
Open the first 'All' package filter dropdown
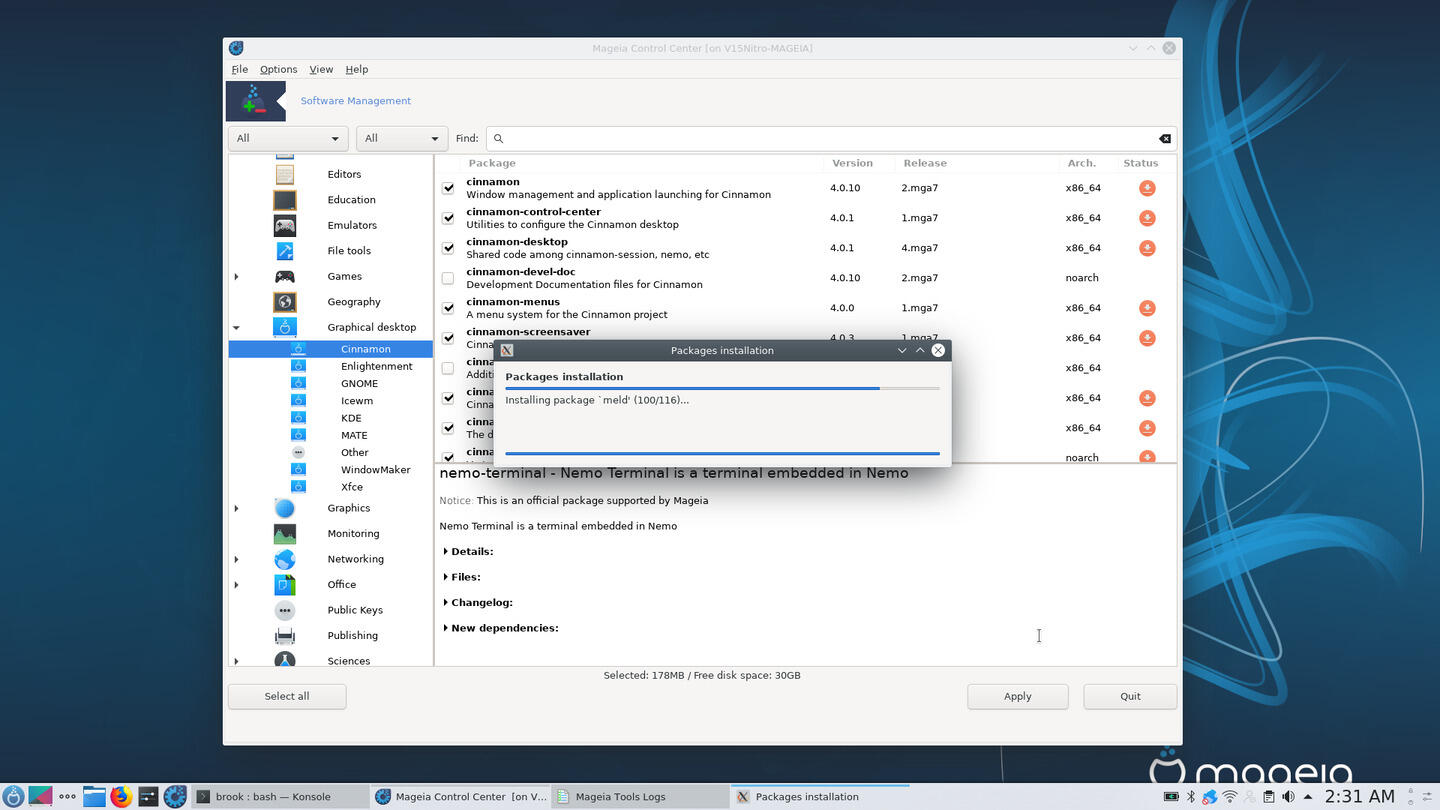click(x=288, y=139)
